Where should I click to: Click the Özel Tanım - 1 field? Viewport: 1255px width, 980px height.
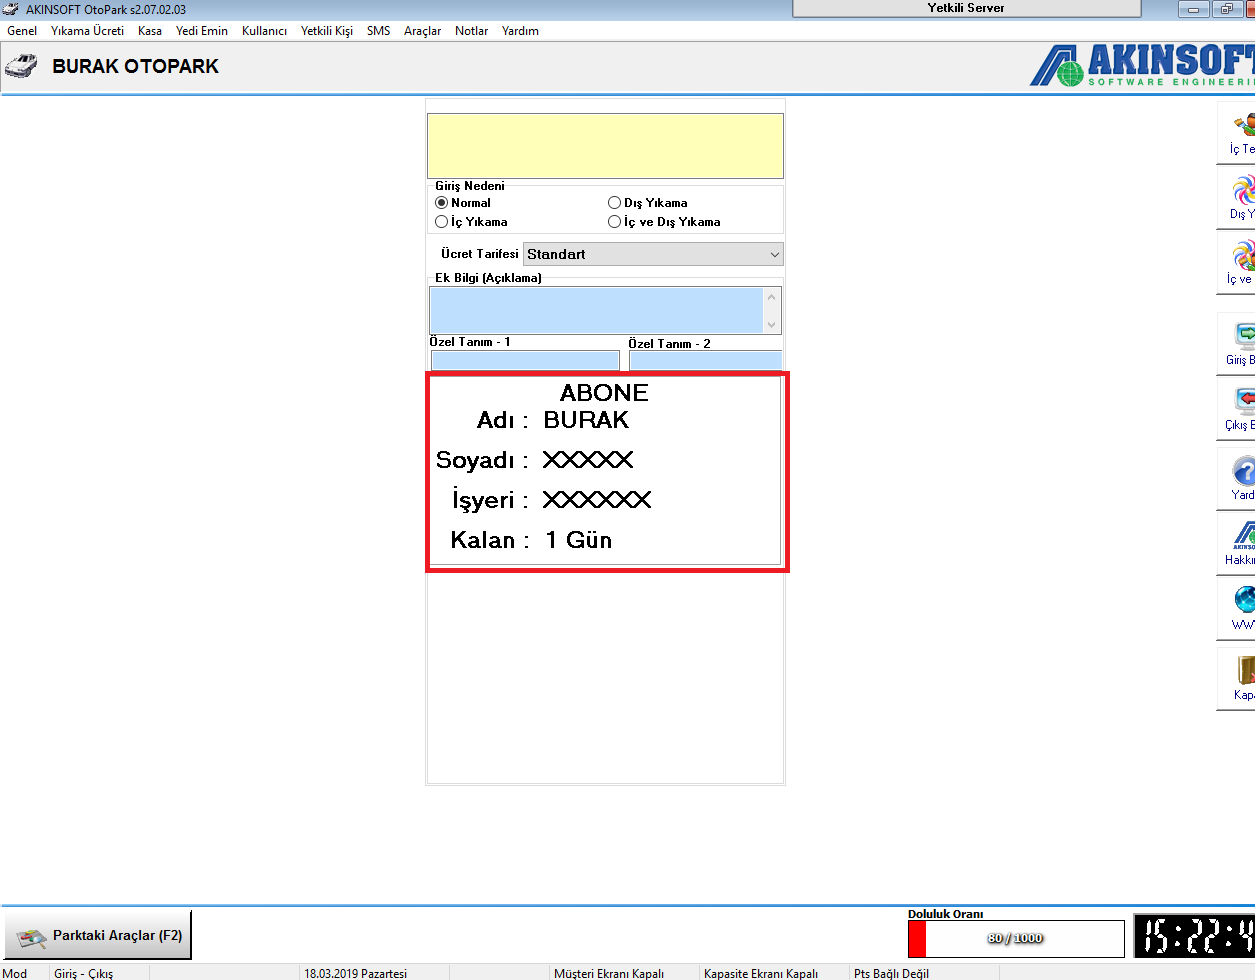click(525, 360)
